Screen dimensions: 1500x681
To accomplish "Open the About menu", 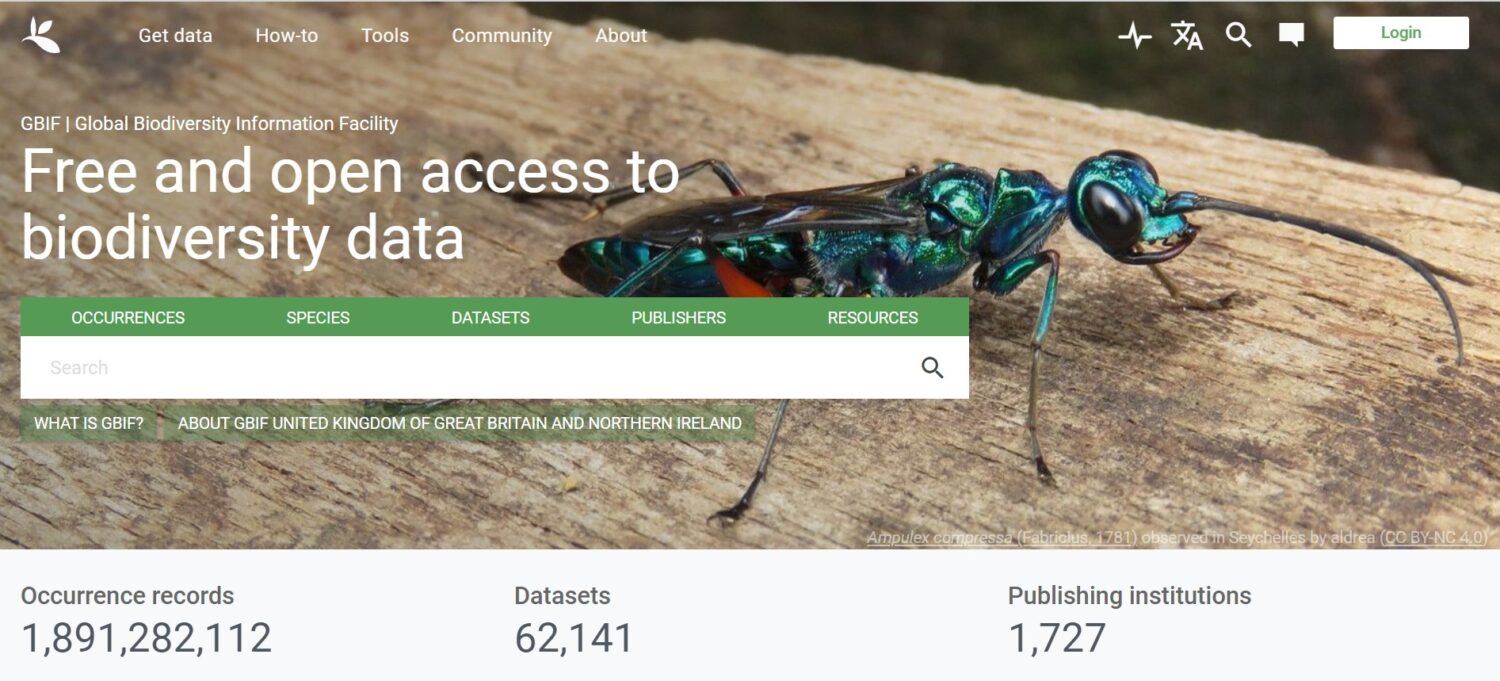I will (621, 35).
